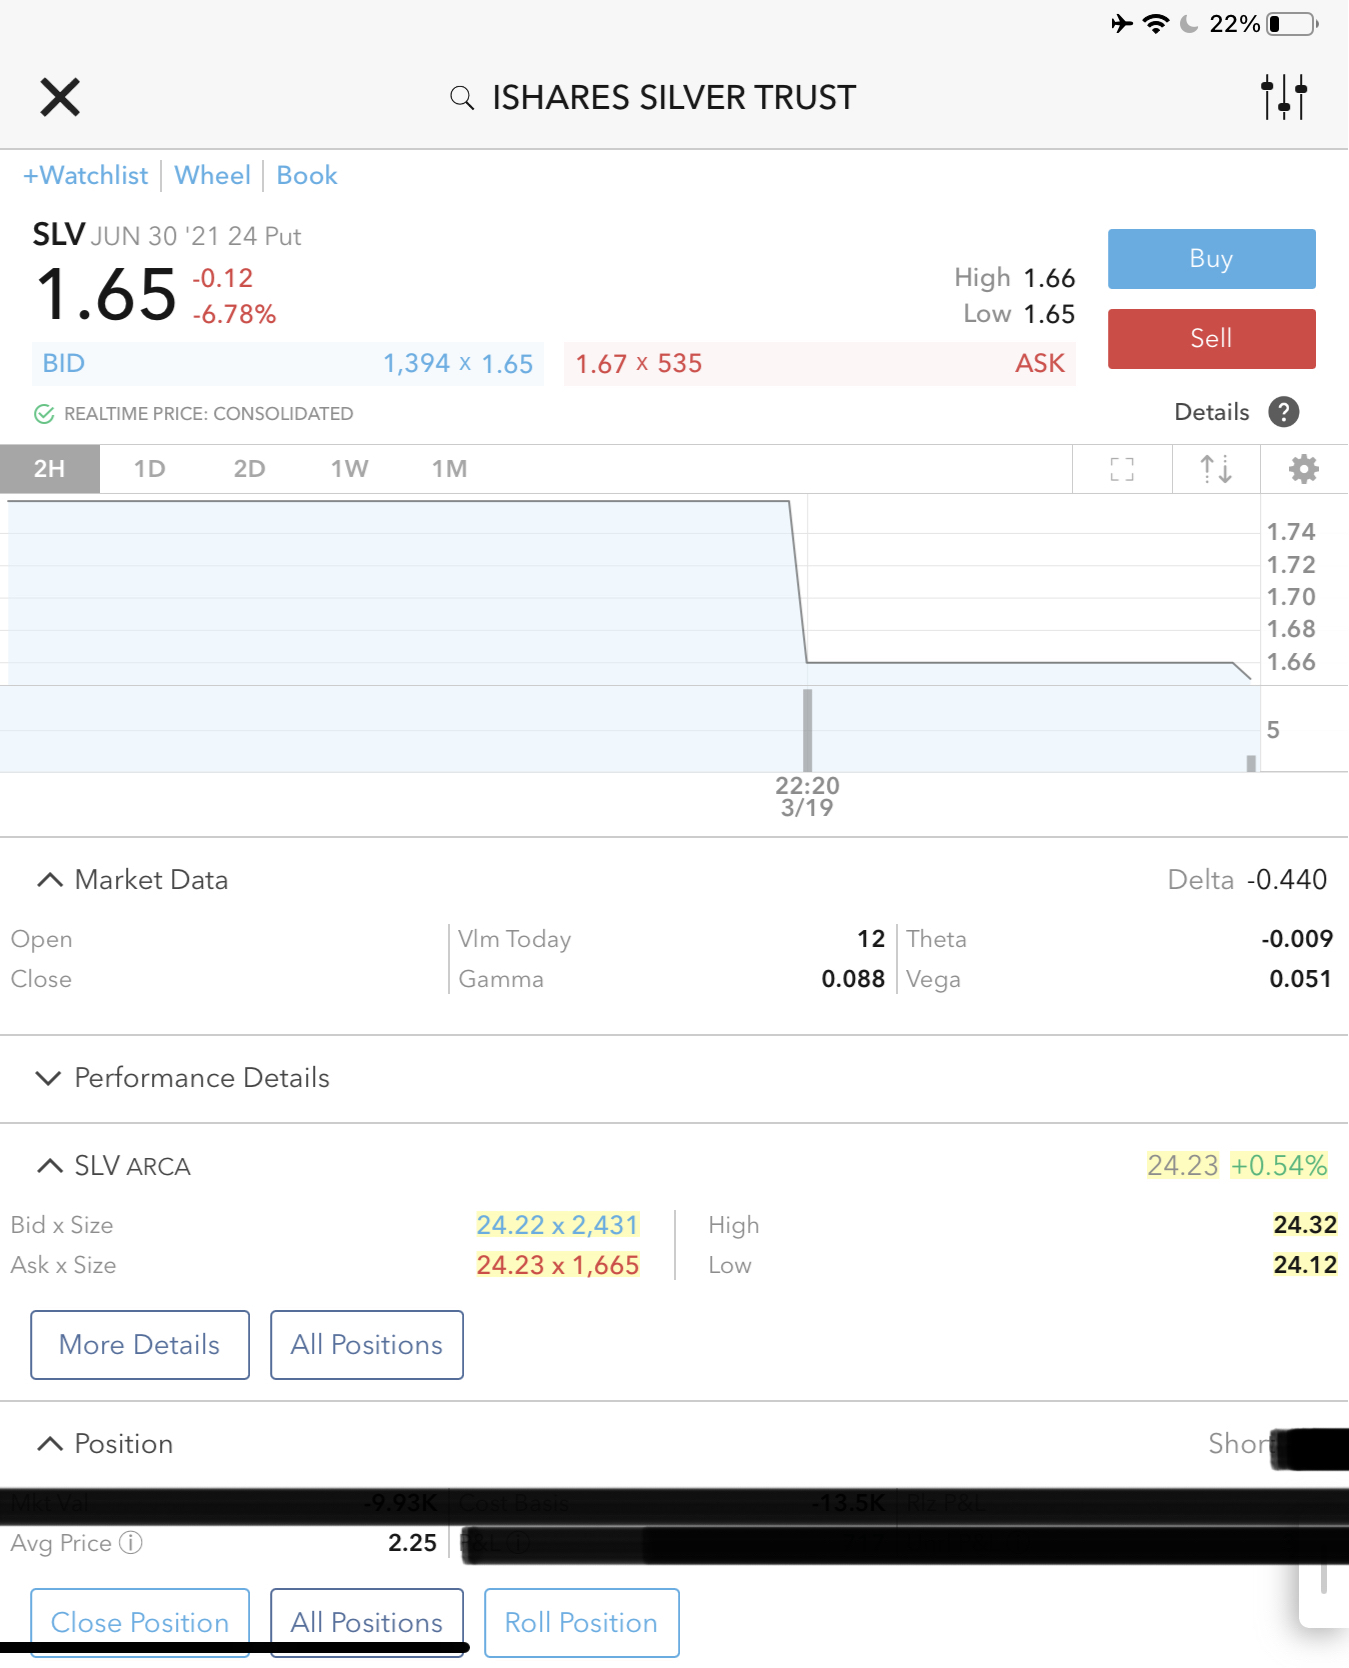Switch chart to 1M timeframe
This screenshot has width=1349, height=1668.
tap(449, 469)
